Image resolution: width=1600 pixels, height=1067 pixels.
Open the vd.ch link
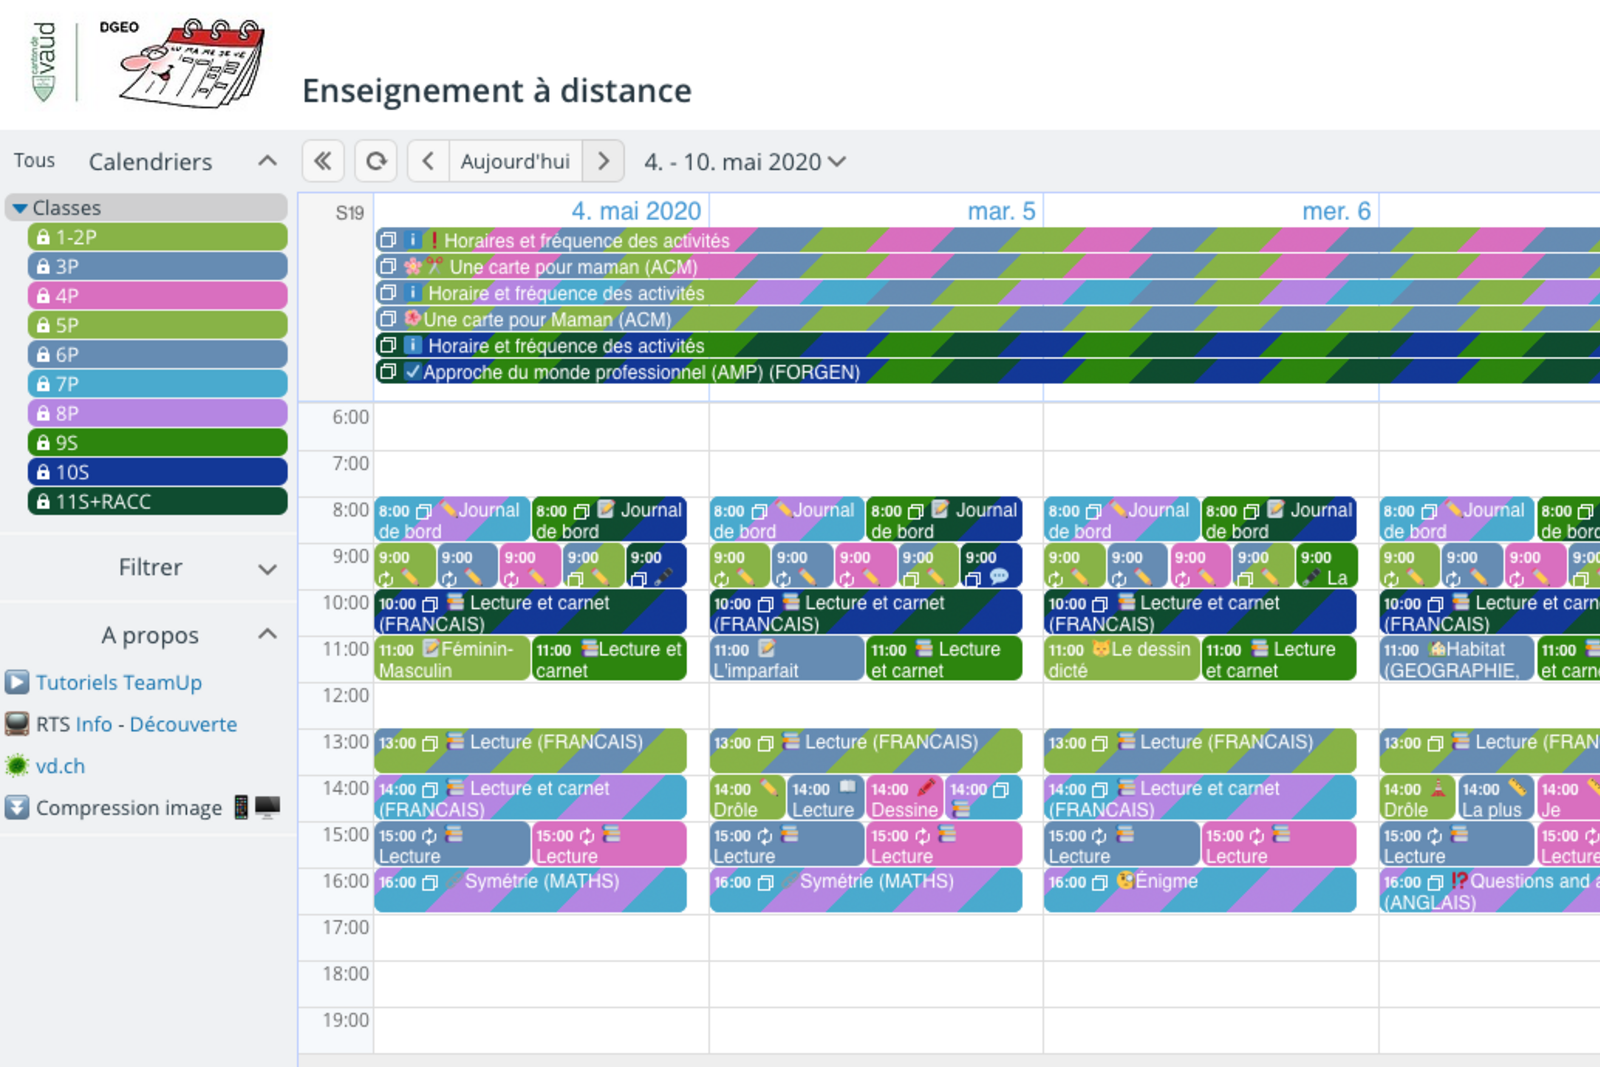60,766
